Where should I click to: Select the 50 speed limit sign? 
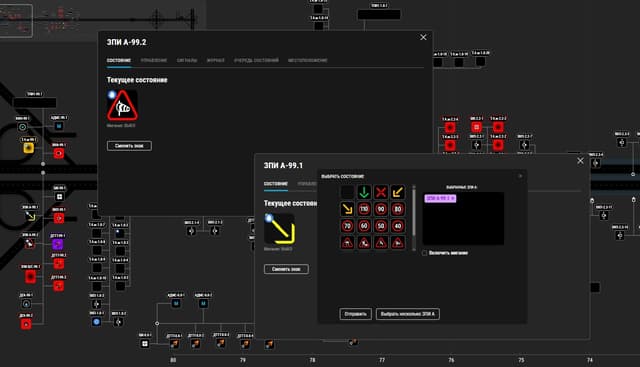coord(381,226)
